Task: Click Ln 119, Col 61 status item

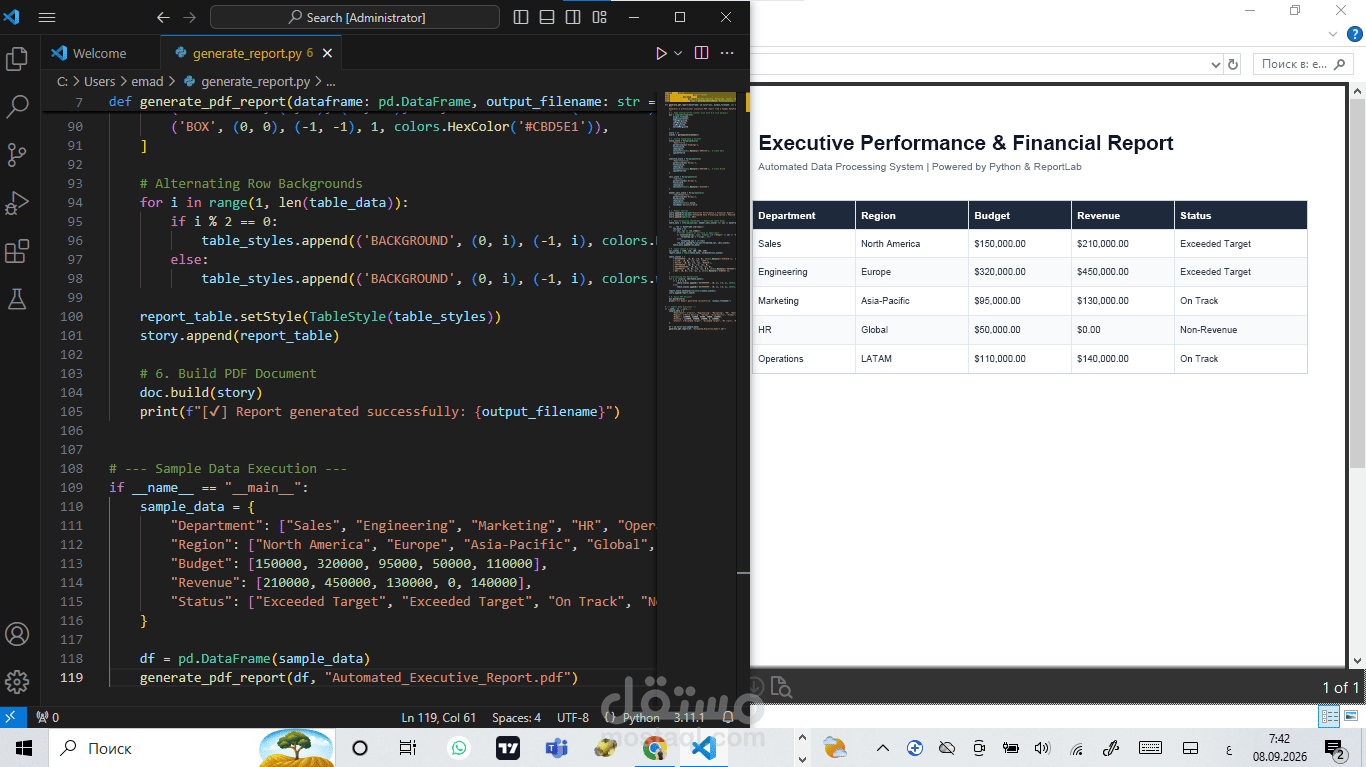Action: point(438,717)
